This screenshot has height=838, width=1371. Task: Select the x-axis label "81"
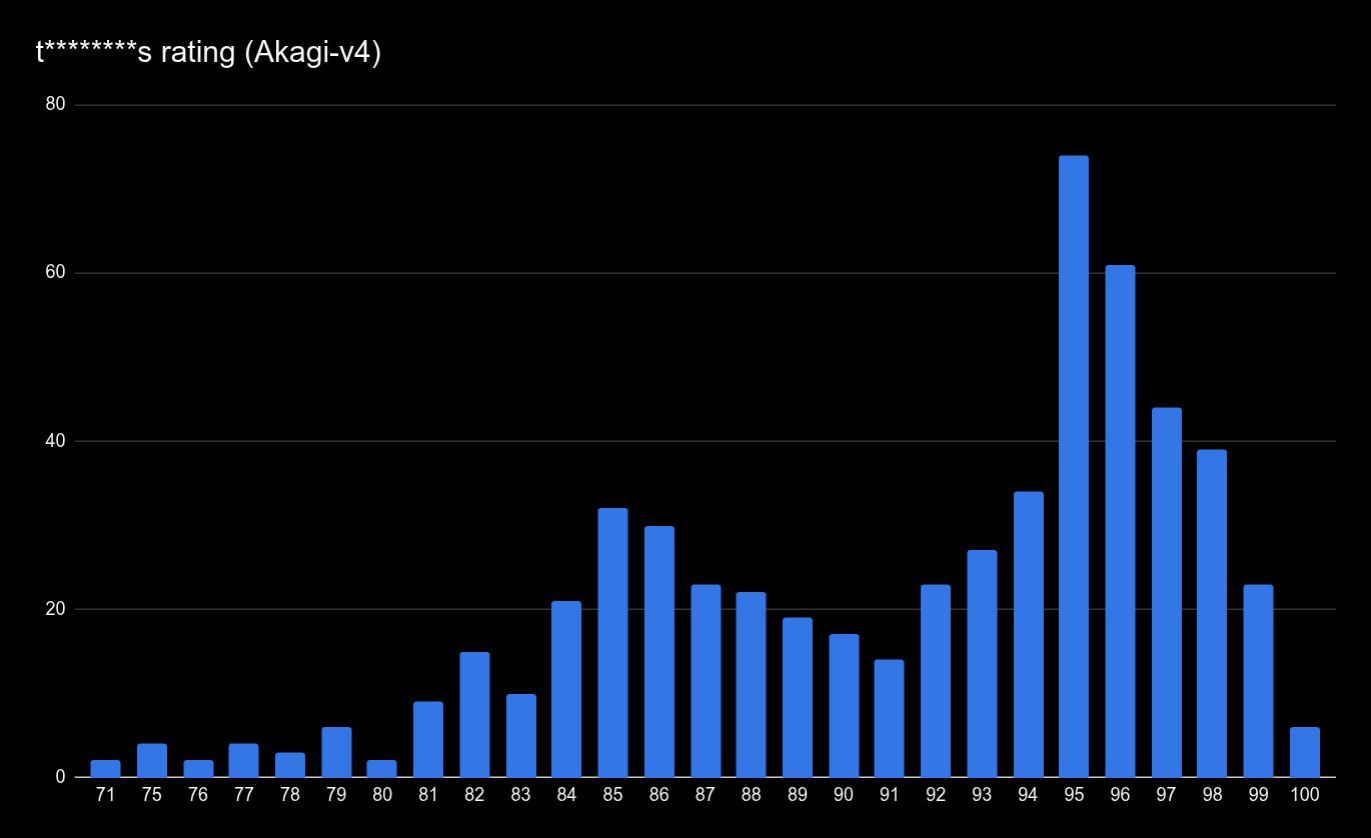click(428, 796)
